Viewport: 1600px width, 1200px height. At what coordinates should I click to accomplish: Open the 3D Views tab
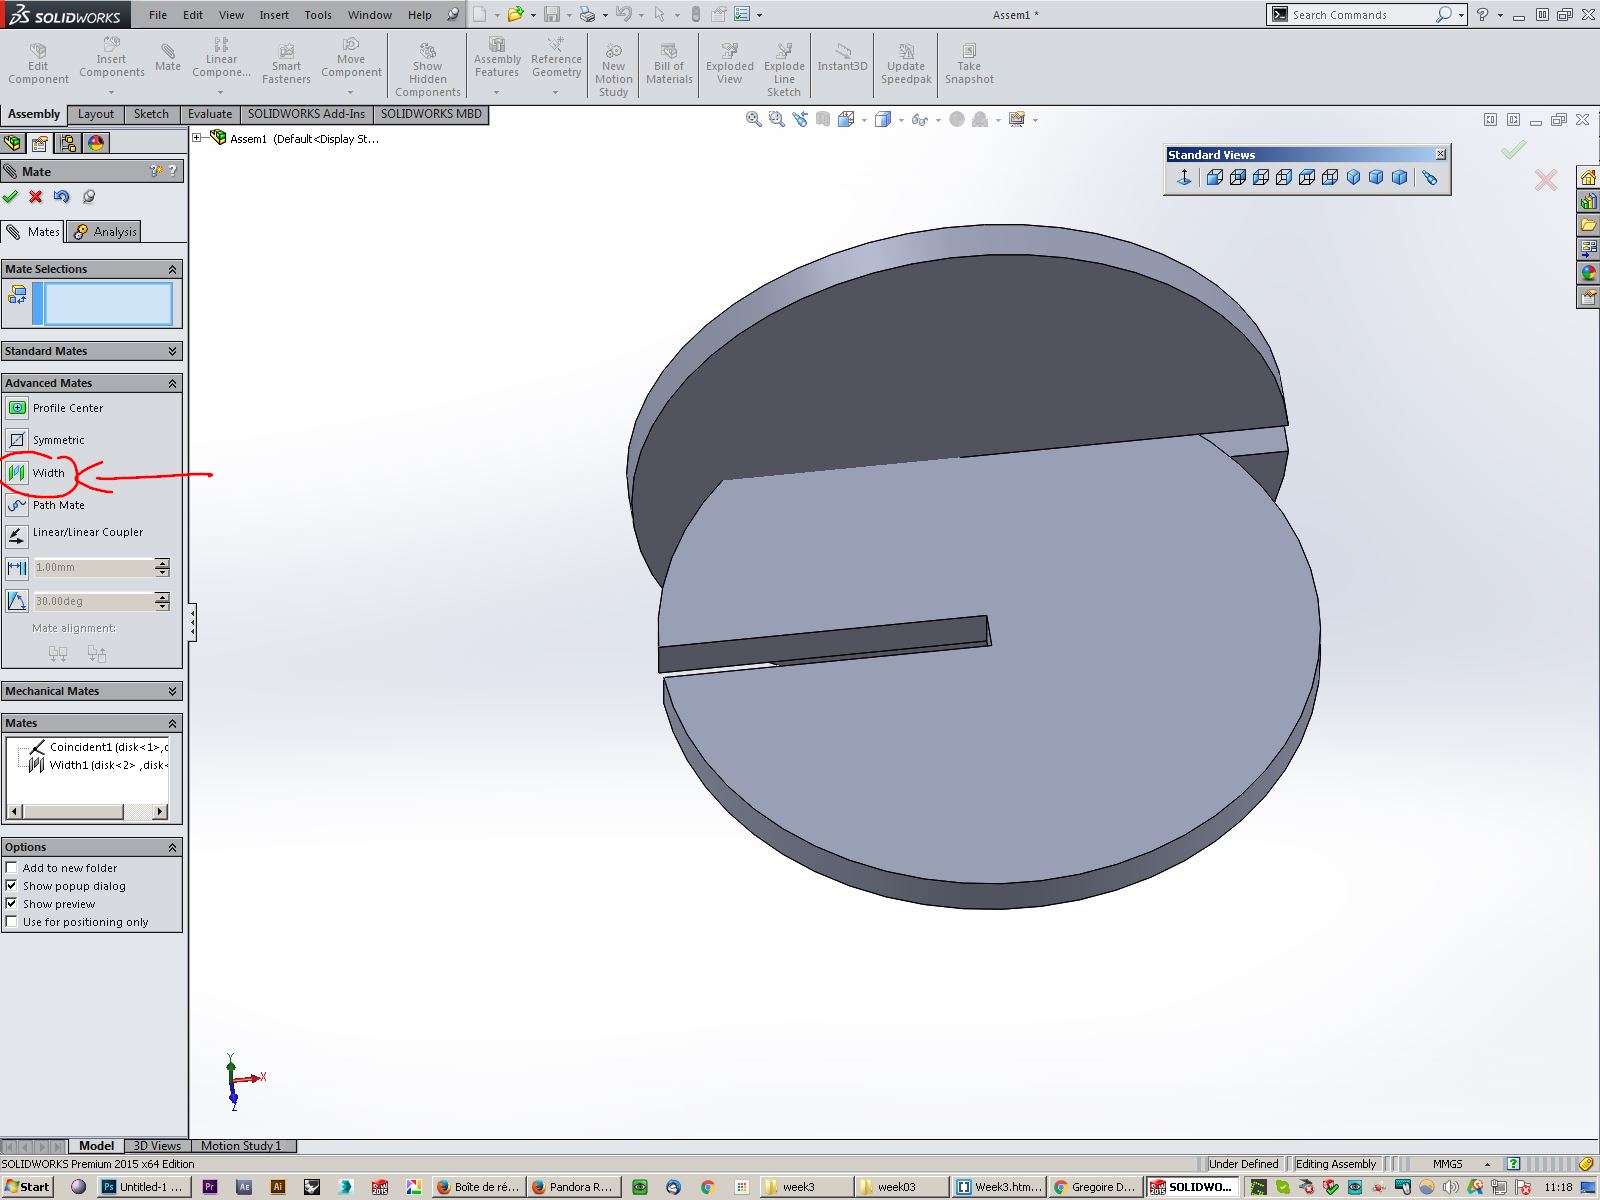click(157, 1146)
